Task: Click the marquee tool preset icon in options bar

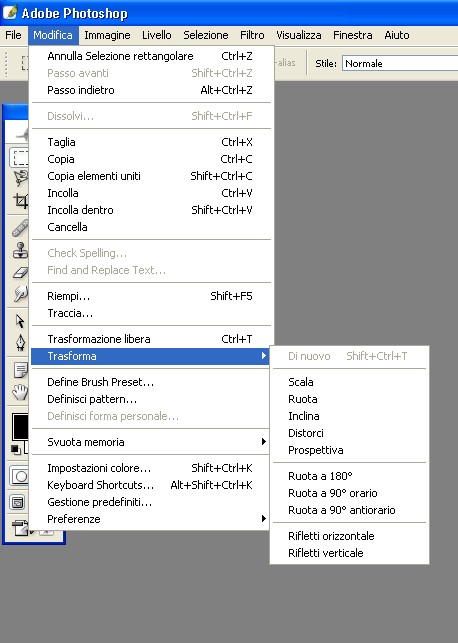Action: 25,63
